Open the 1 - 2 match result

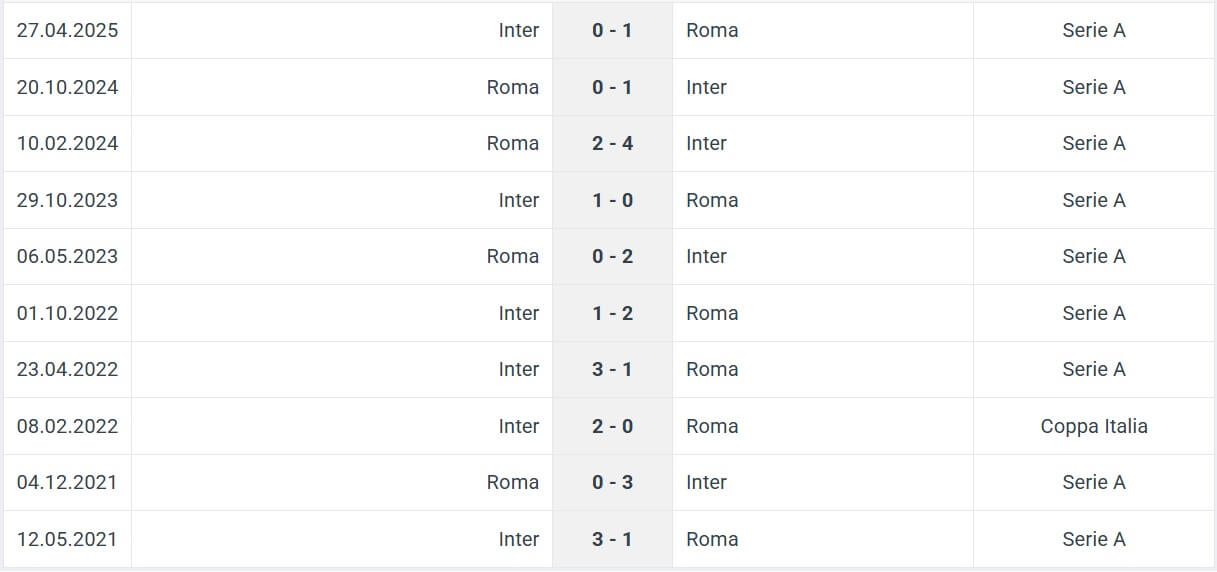click(612, 313)
